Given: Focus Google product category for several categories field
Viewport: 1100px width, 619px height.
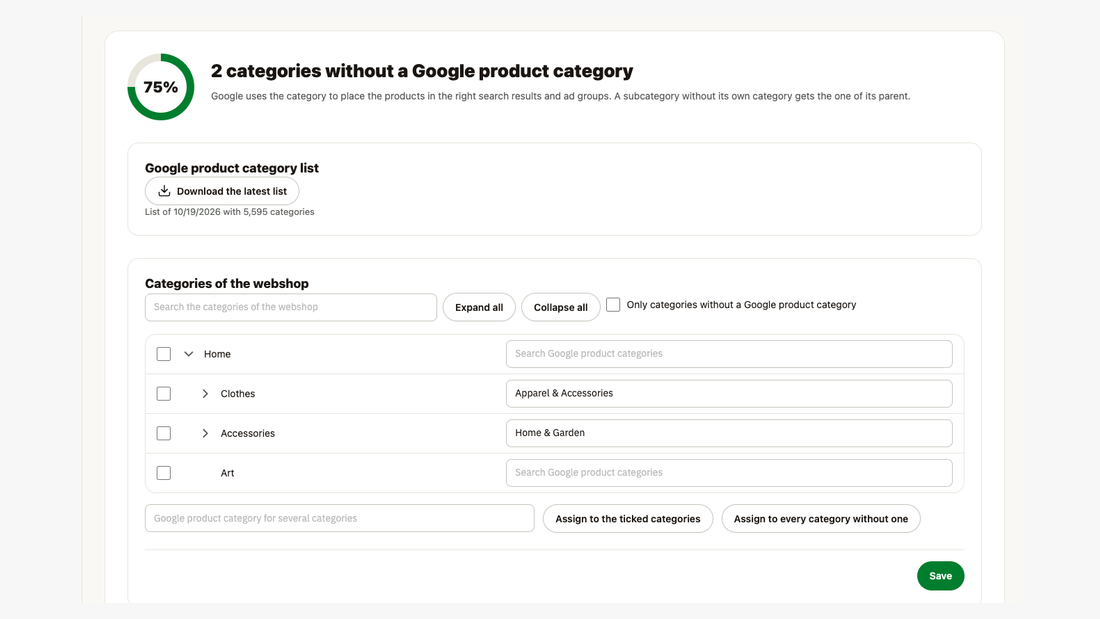Looking at the screenshot, I should pyautogui.click(x=340, y=518).
